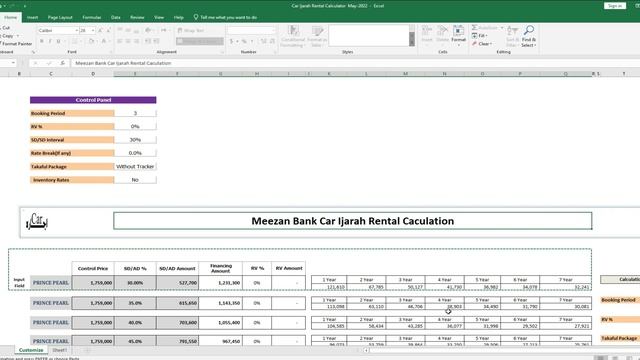Open the Clipboard dialog launcher
The height and width of the screenshot is (360, 640).
pos(33,52)
